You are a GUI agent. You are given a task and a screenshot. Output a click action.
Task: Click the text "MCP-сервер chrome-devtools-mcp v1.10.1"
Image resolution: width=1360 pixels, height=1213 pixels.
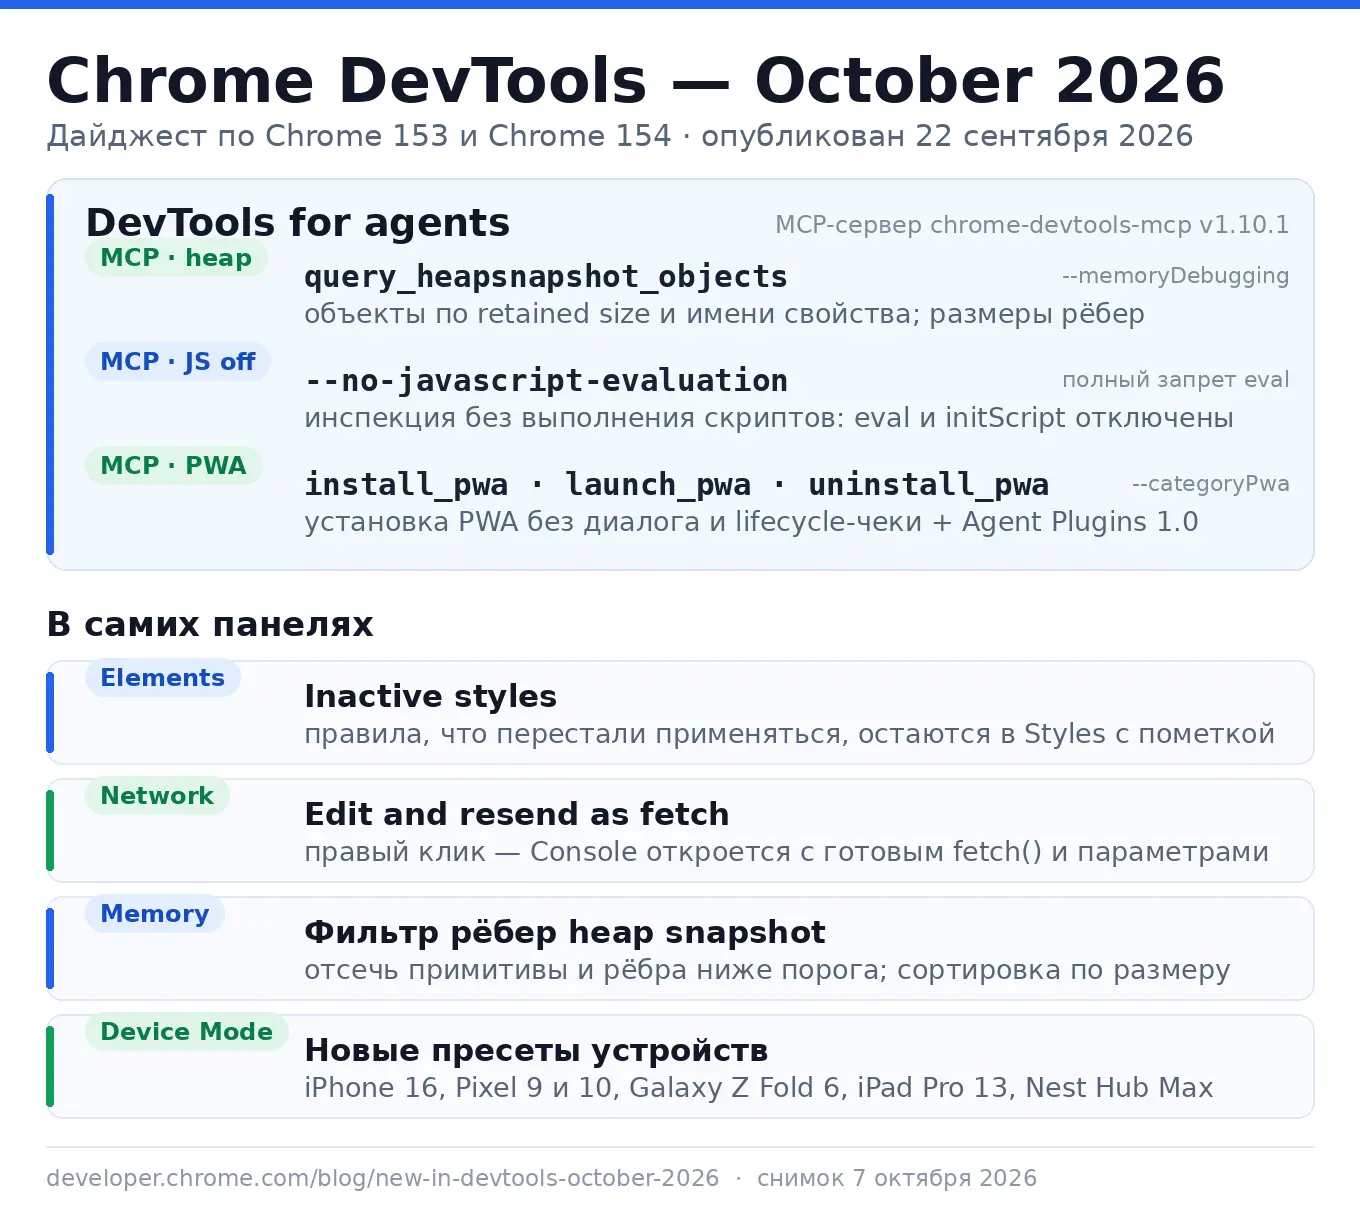click(1032, 225)
